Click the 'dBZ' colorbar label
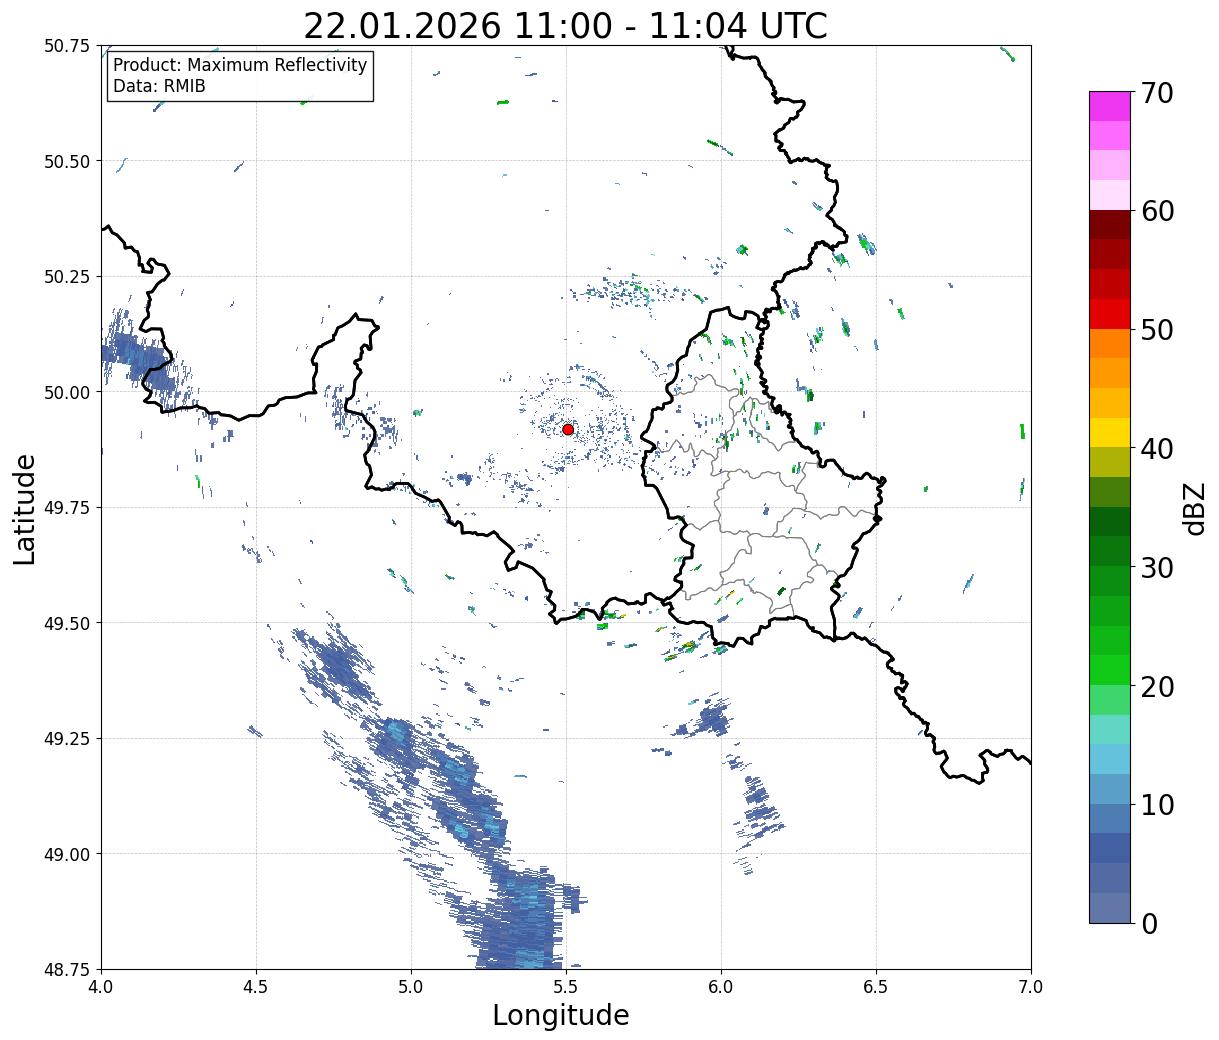 pyautogui.click(x=1194, y=507)
